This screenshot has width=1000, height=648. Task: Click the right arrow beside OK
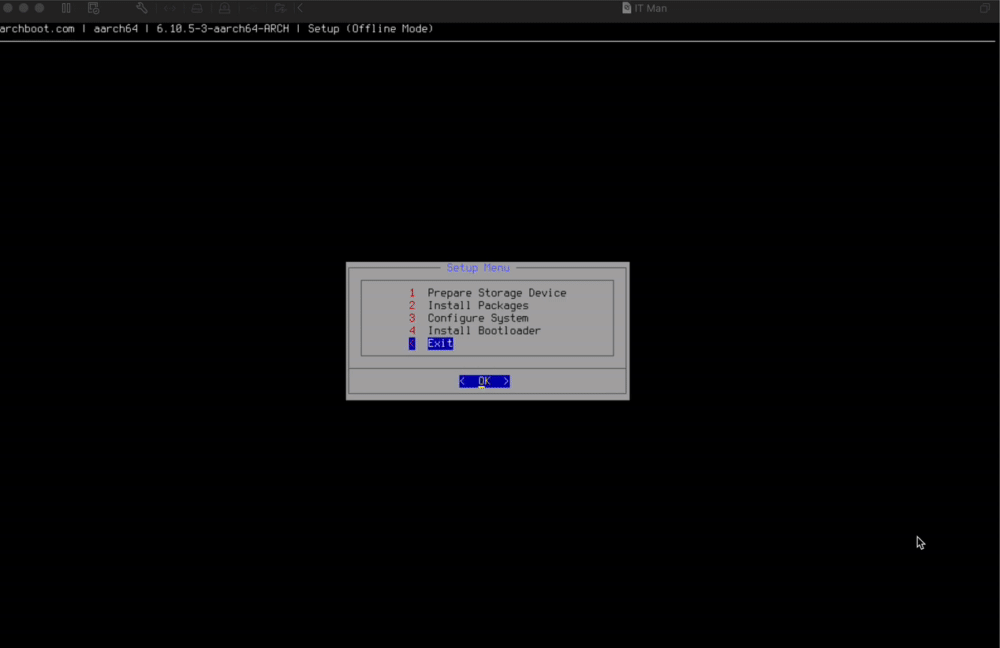click(507, 381)
